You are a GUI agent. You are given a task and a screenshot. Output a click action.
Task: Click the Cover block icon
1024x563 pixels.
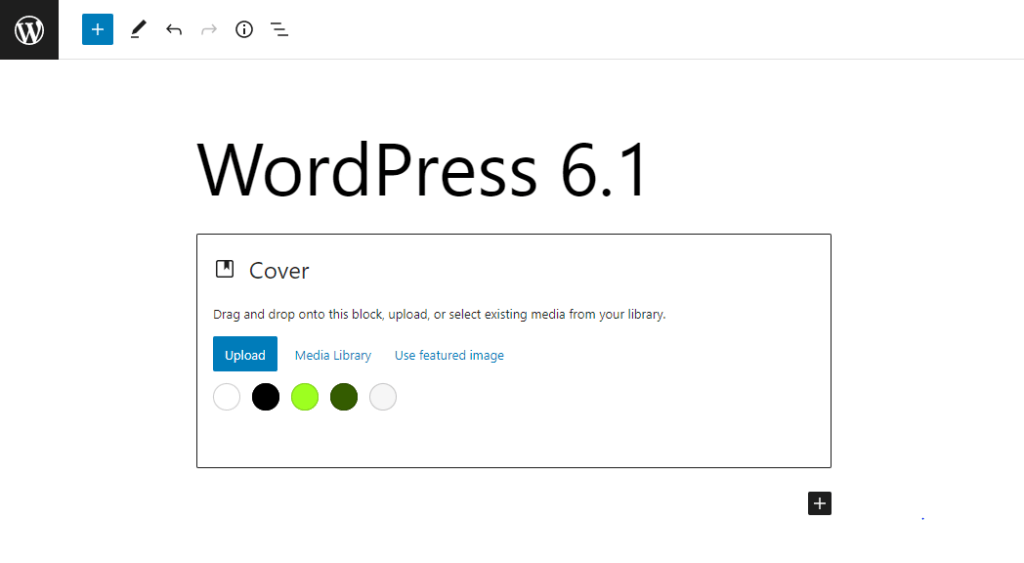225,269
